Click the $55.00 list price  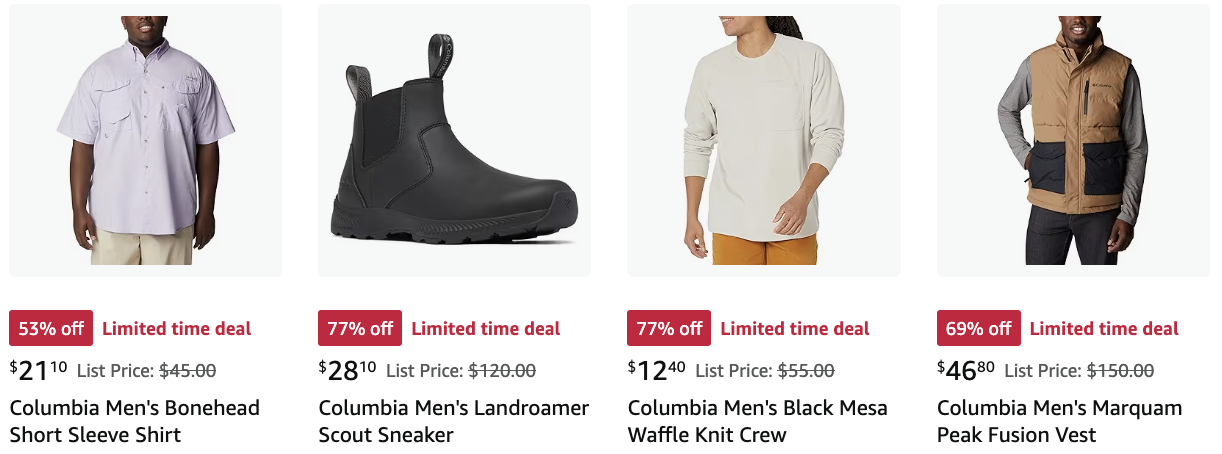click(806, 370)
